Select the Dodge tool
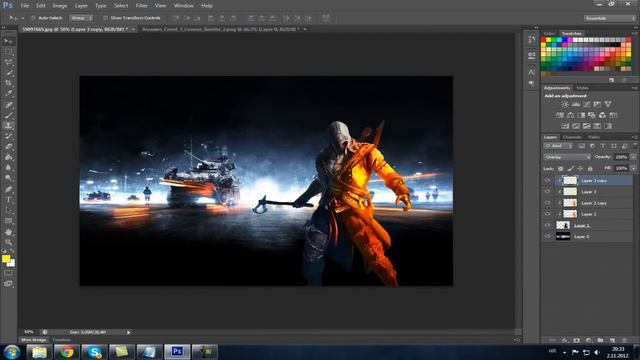 8,178
